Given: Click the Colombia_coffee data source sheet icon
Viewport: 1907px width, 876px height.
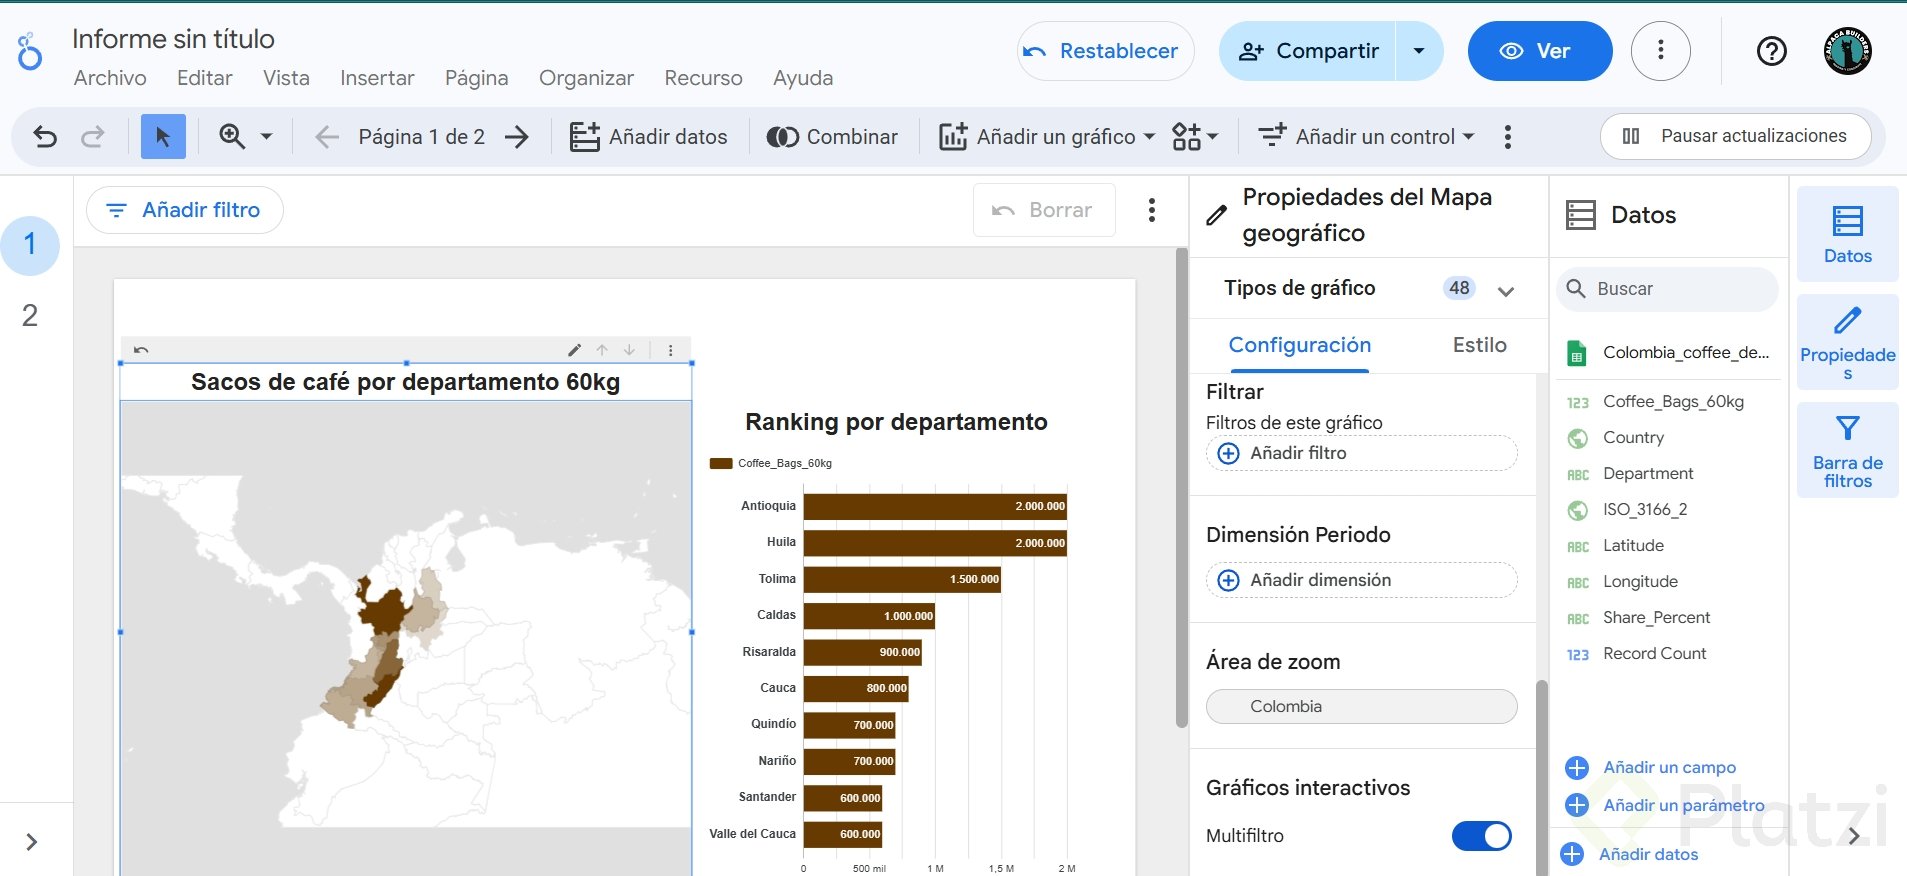Looking at the screenshot, I should coord(1577,353).
